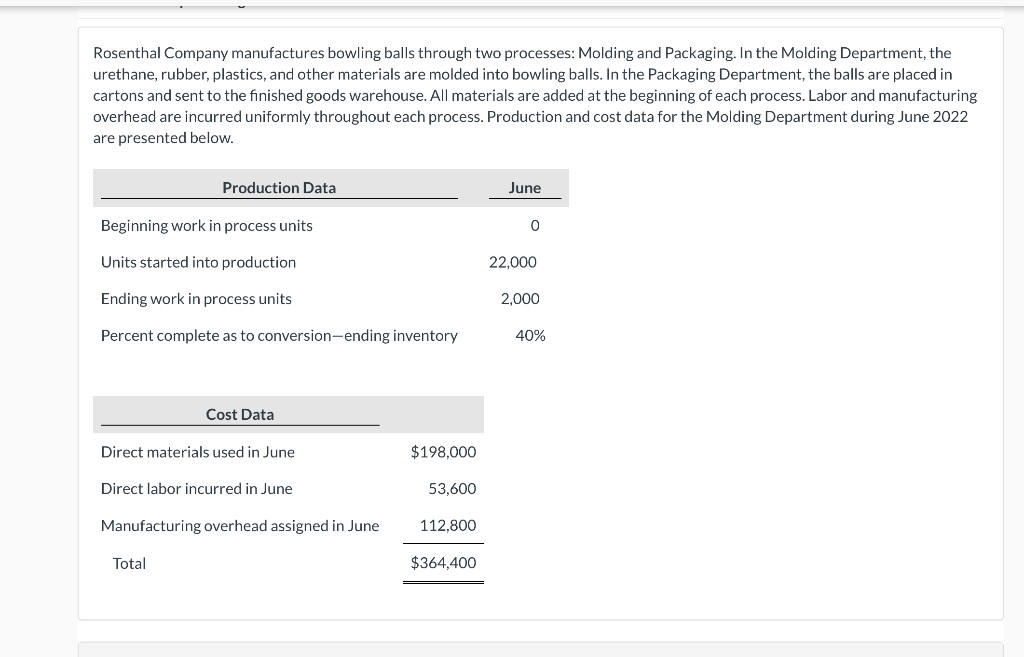Select 'Ending work in process units' label
The image size is (1024, 657).
coord(196,298)
